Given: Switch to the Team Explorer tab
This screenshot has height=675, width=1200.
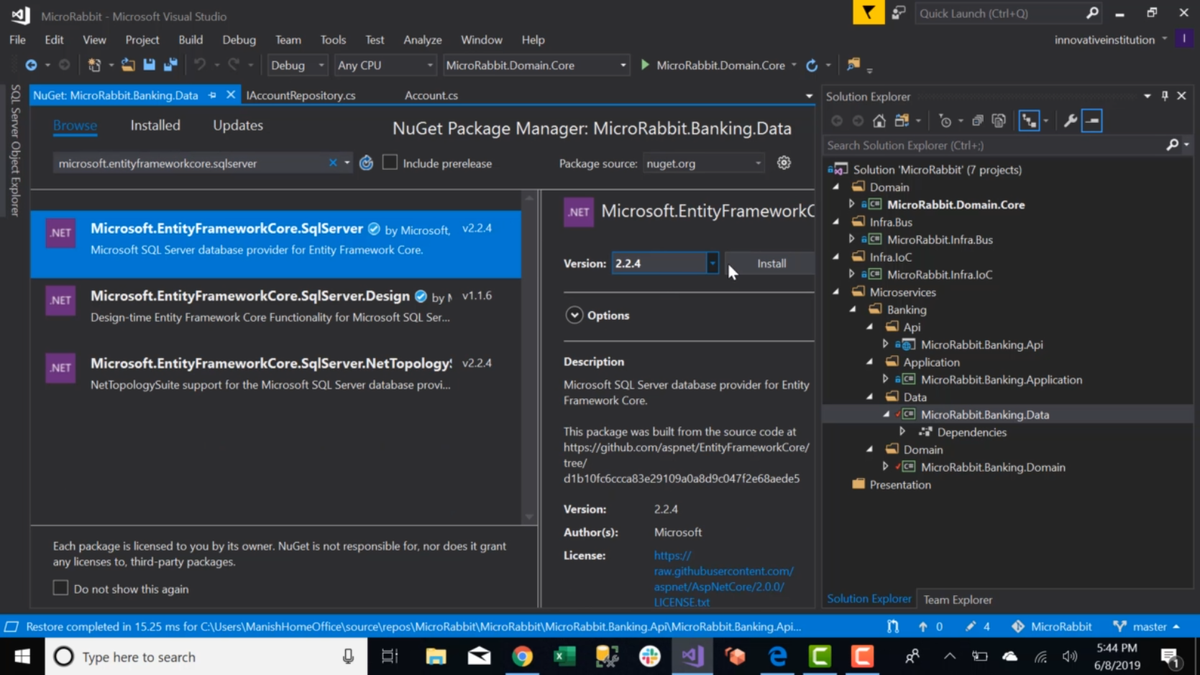Looking at the screenshot, I should tap(957, 599).
